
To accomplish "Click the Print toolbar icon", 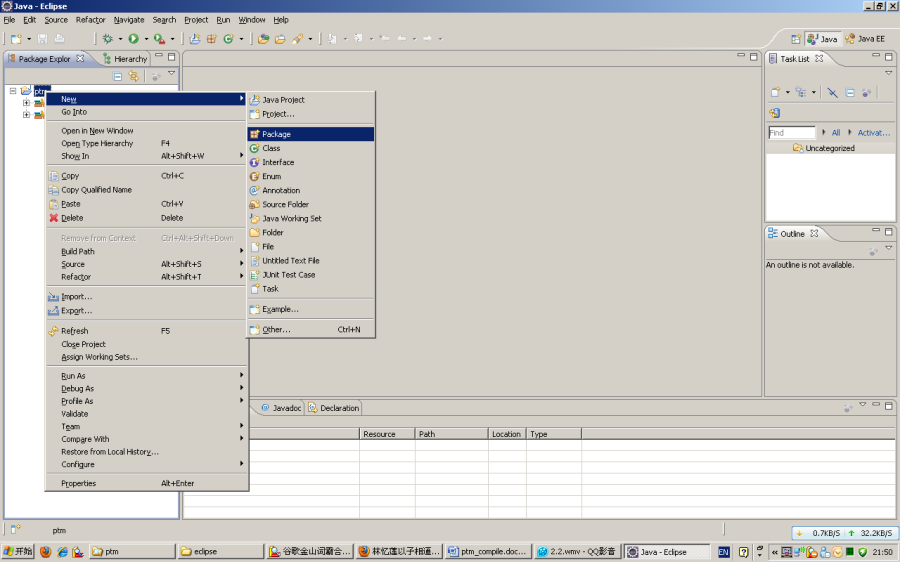I will click(59, 38).
